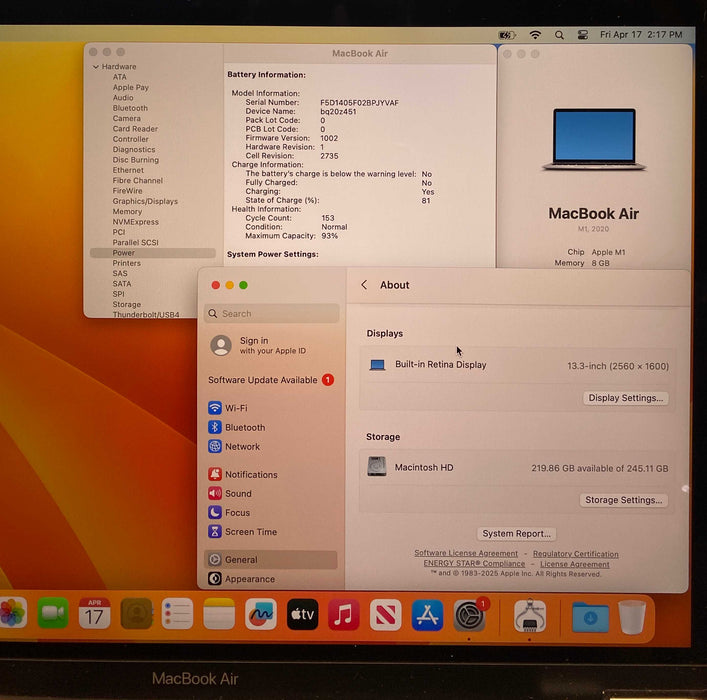The image size is (707, 700).
Task: Open Regulatory Certification link
Action: coord(575,553)
